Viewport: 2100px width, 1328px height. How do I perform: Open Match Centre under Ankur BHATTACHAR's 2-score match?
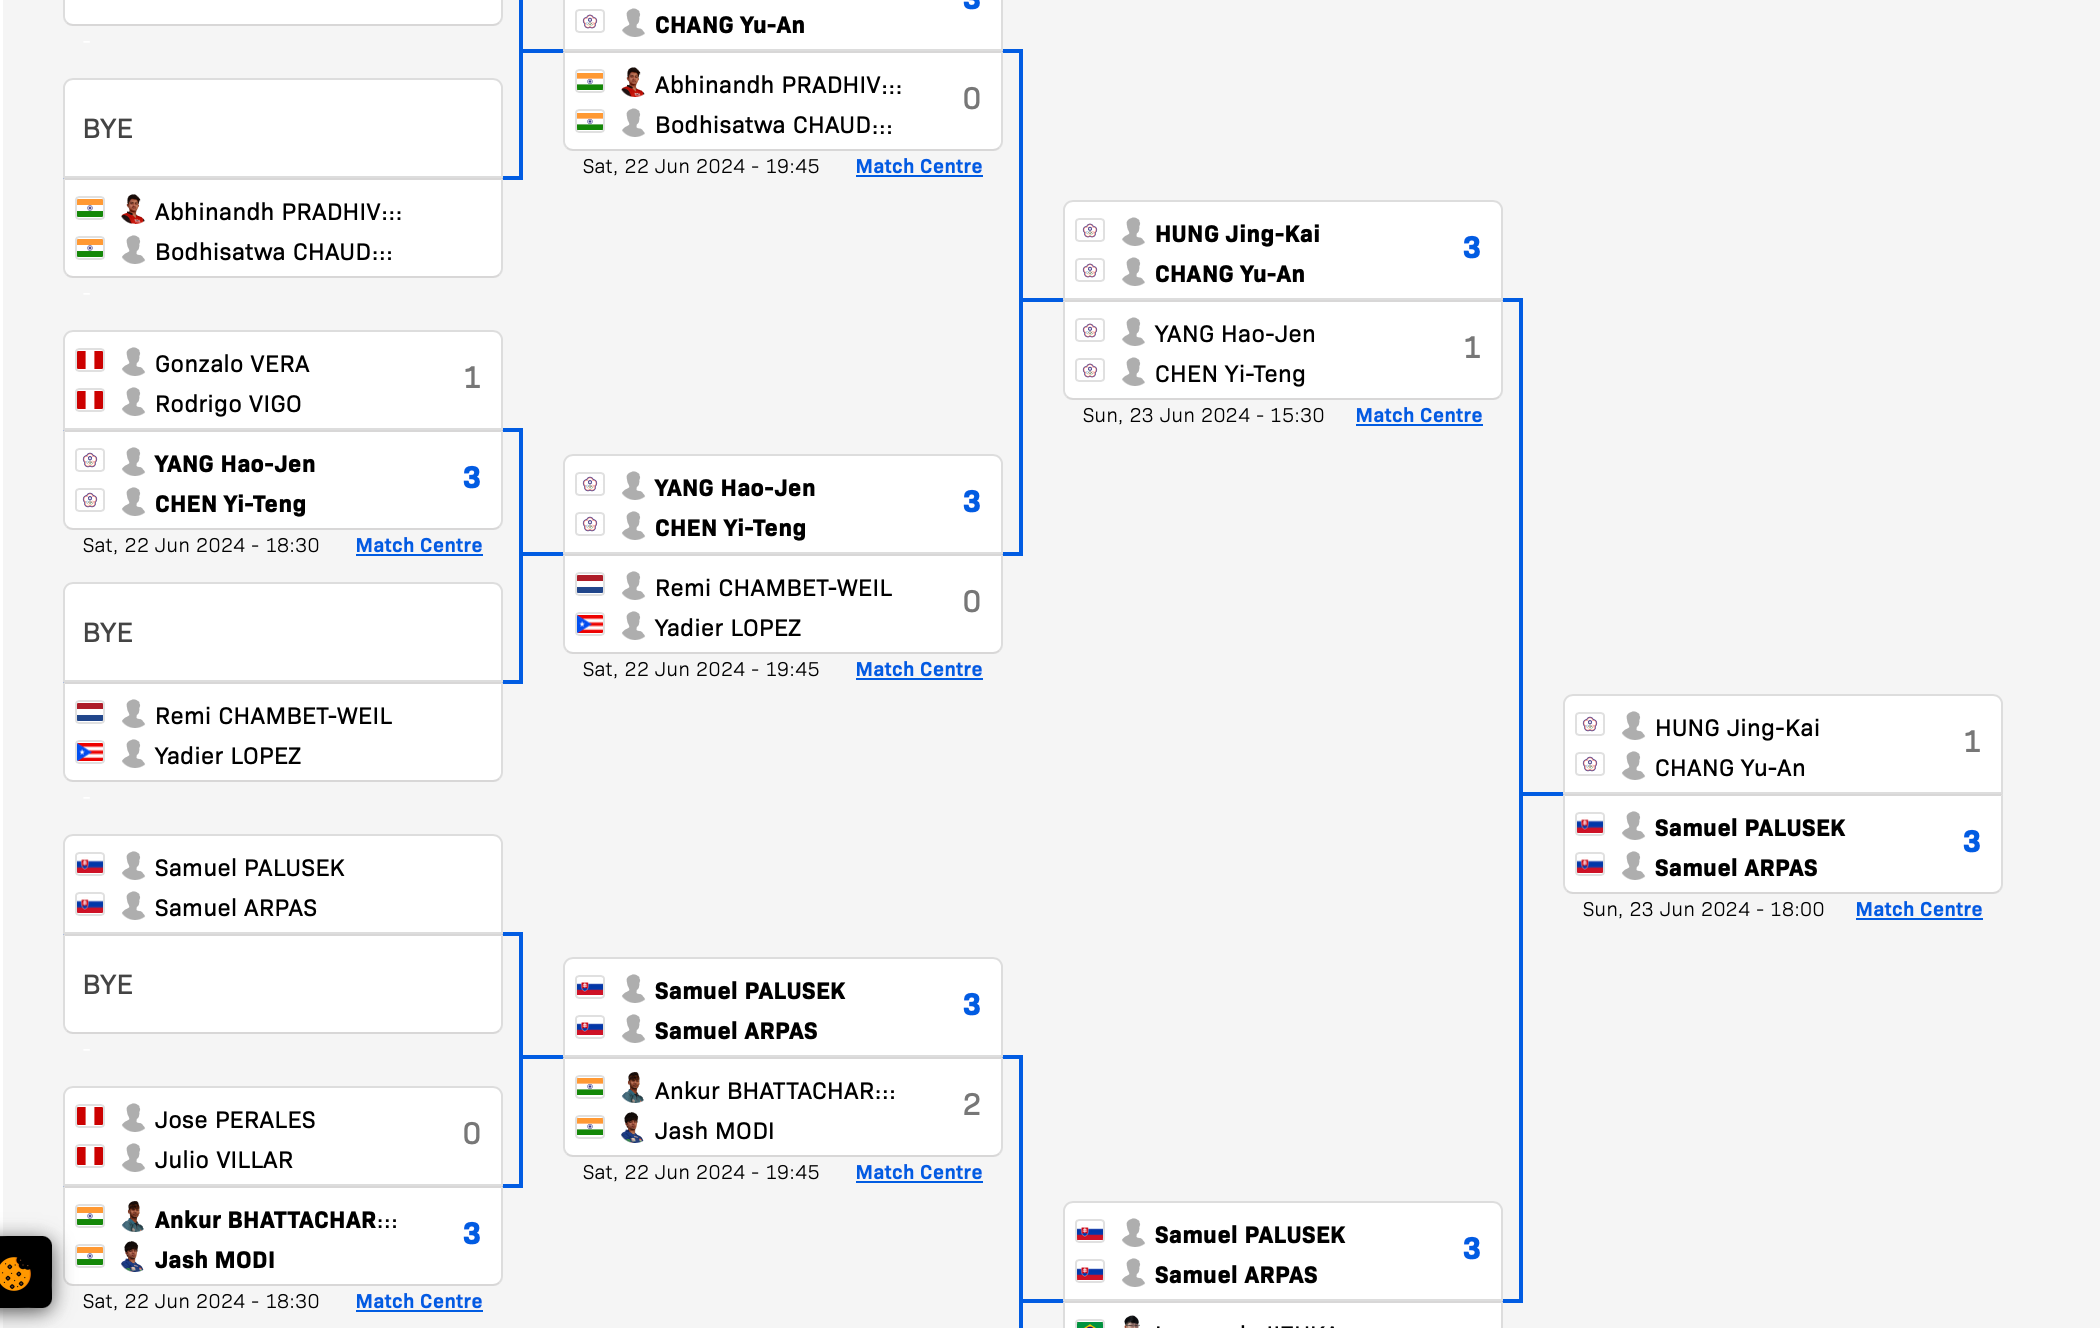tap(918, 1172)
